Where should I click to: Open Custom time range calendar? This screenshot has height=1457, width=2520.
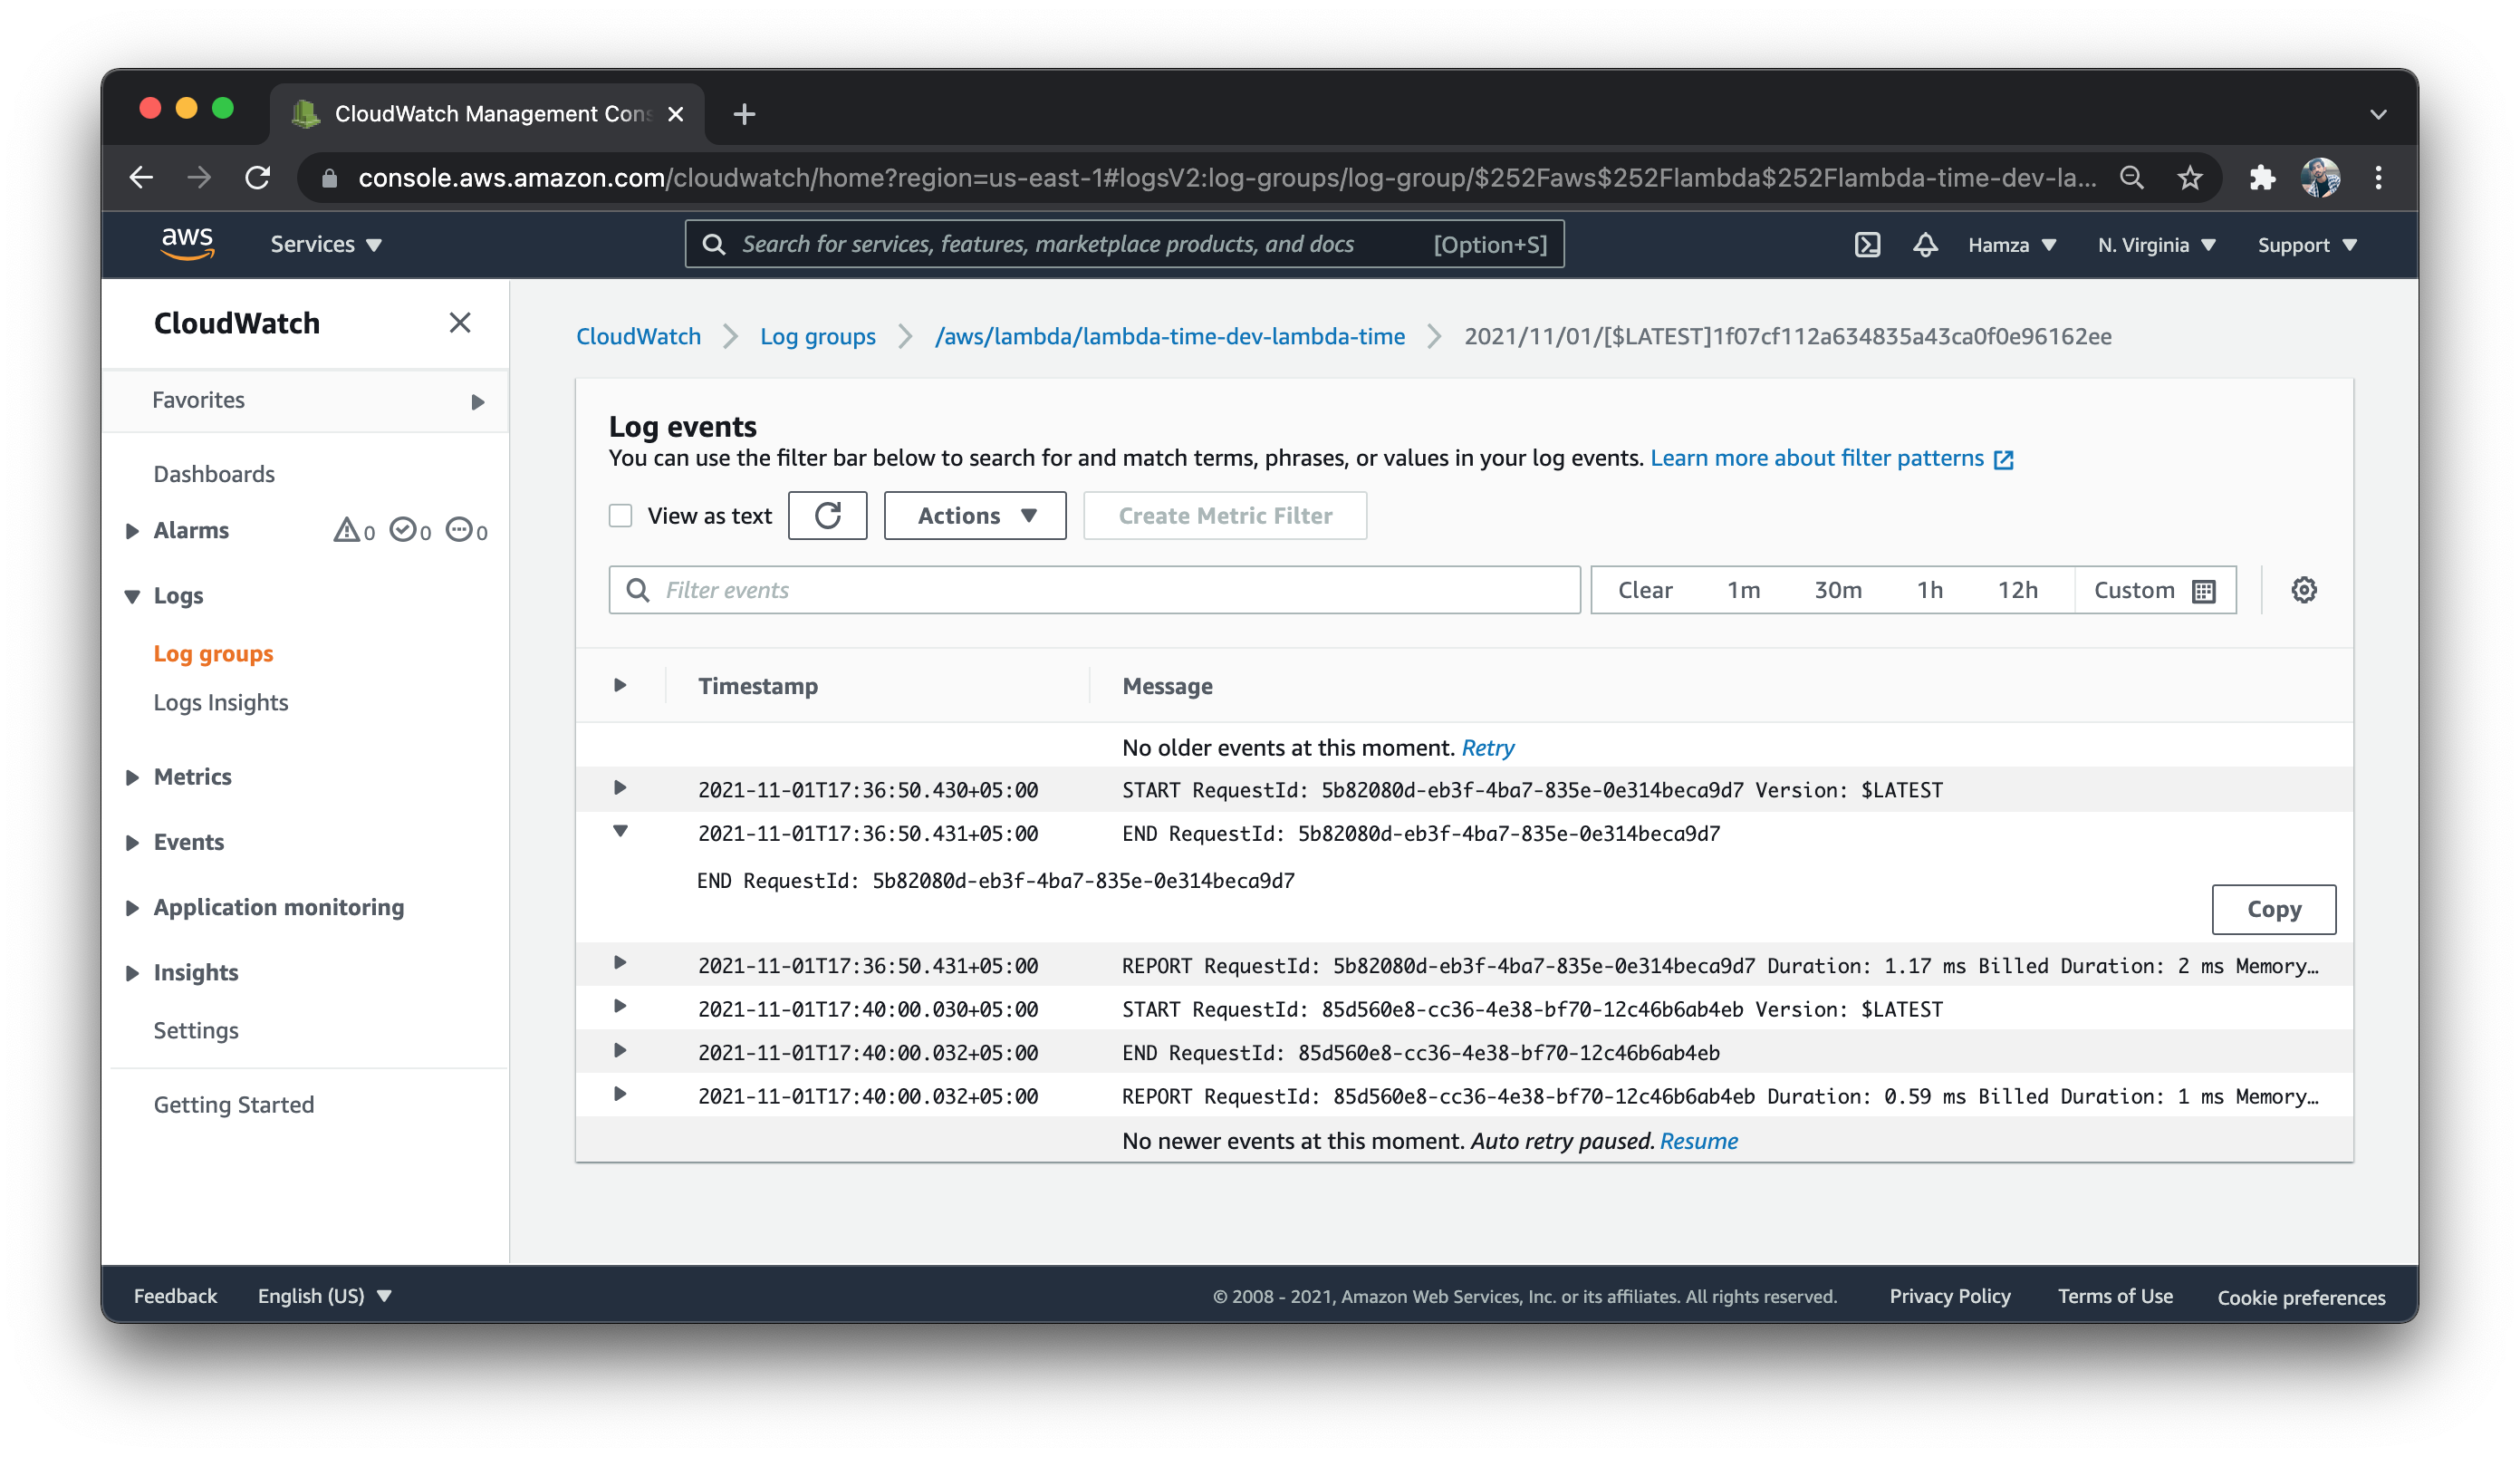click(x=2155, y=590)
